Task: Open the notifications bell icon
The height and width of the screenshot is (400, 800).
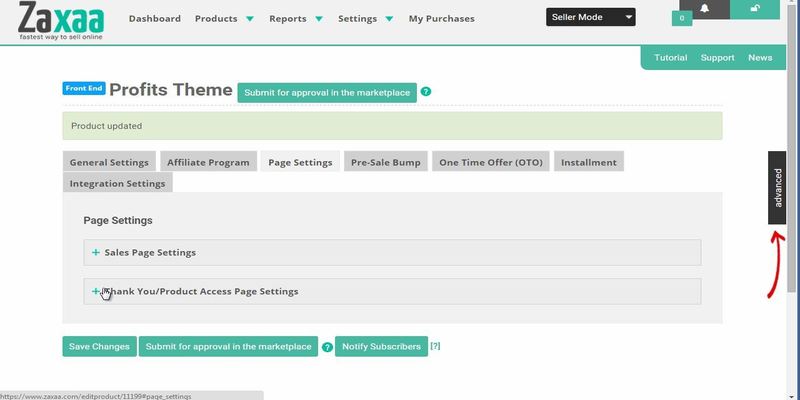Action: (x=705, y=9)
